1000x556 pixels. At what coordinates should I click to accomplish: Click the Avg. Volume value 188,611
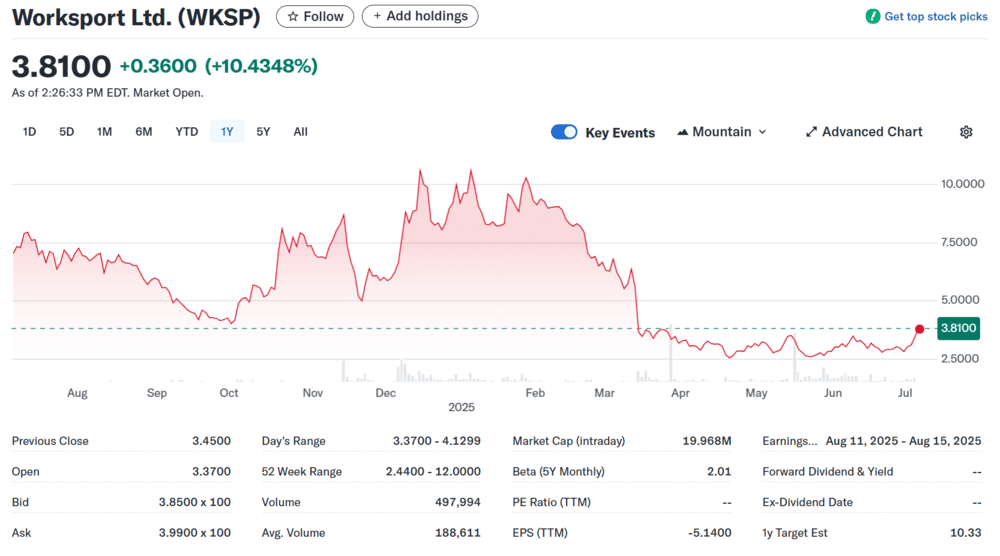point(458,533)
